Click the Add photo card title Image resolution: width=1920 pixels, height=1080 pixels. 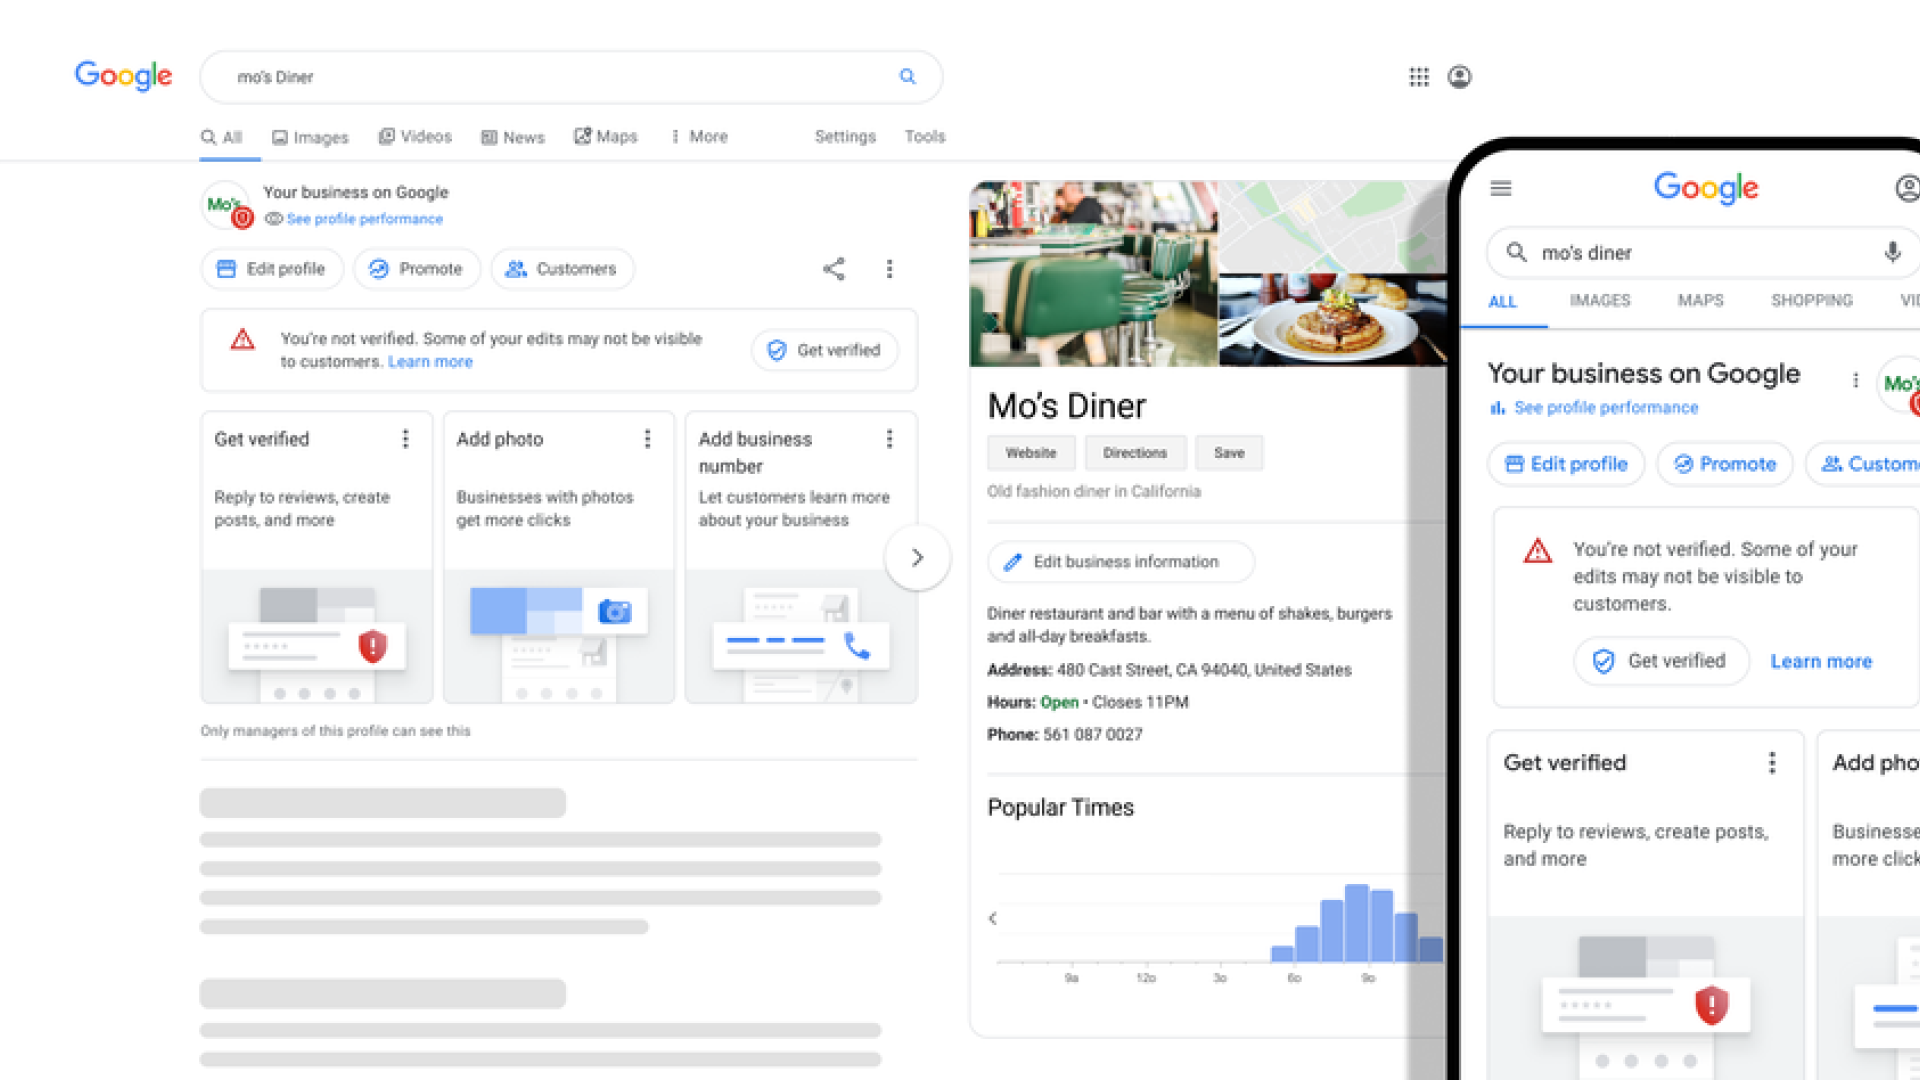pos(500,439)
